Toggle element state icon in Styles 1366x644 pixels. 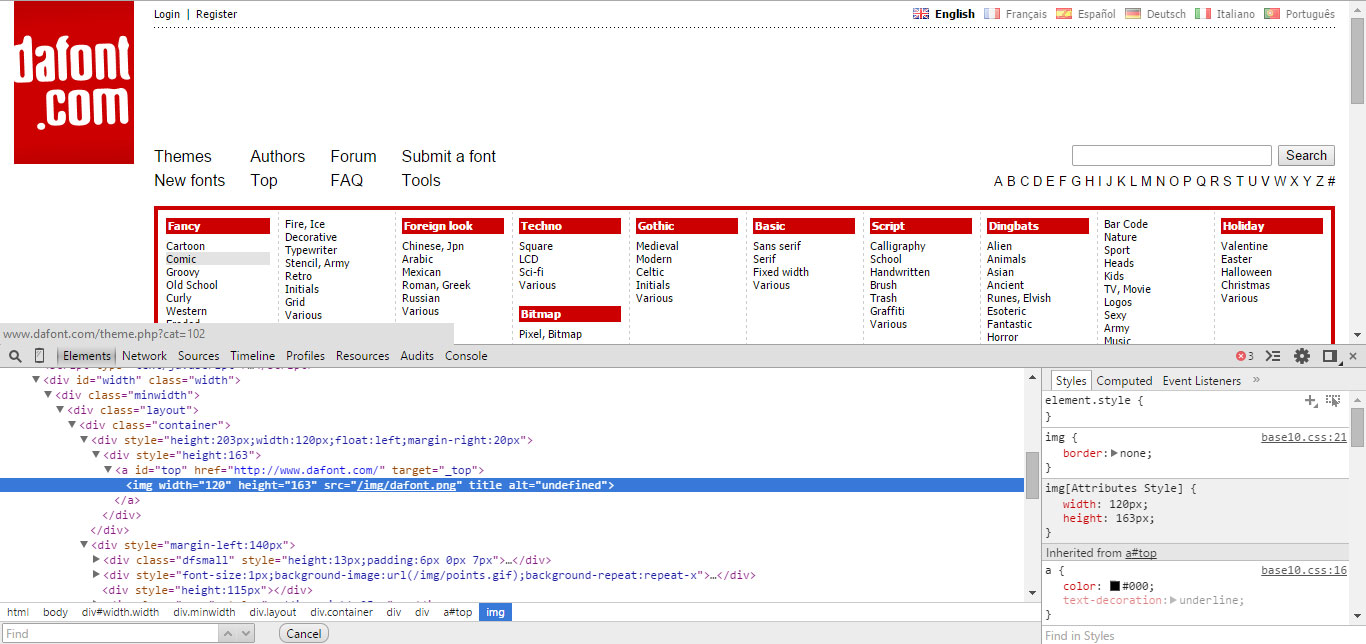1333,400
